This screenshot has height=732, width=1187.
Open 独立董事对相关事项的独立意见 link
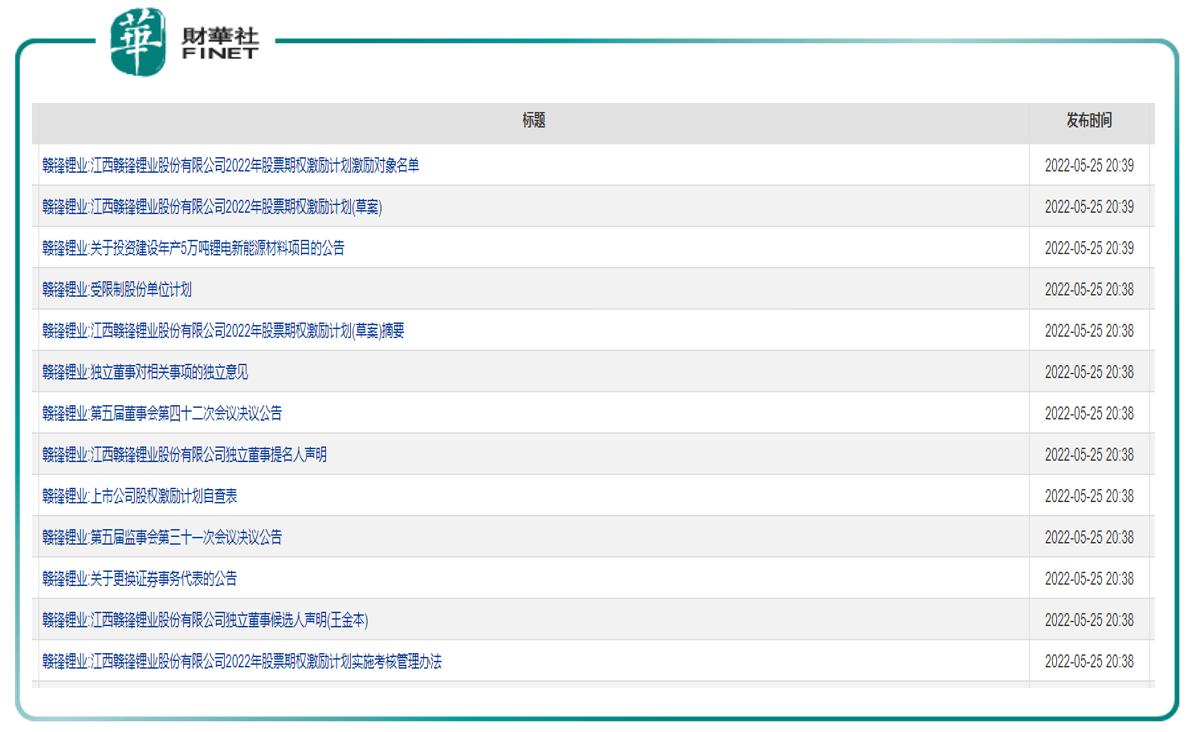[x=145, y=372]
